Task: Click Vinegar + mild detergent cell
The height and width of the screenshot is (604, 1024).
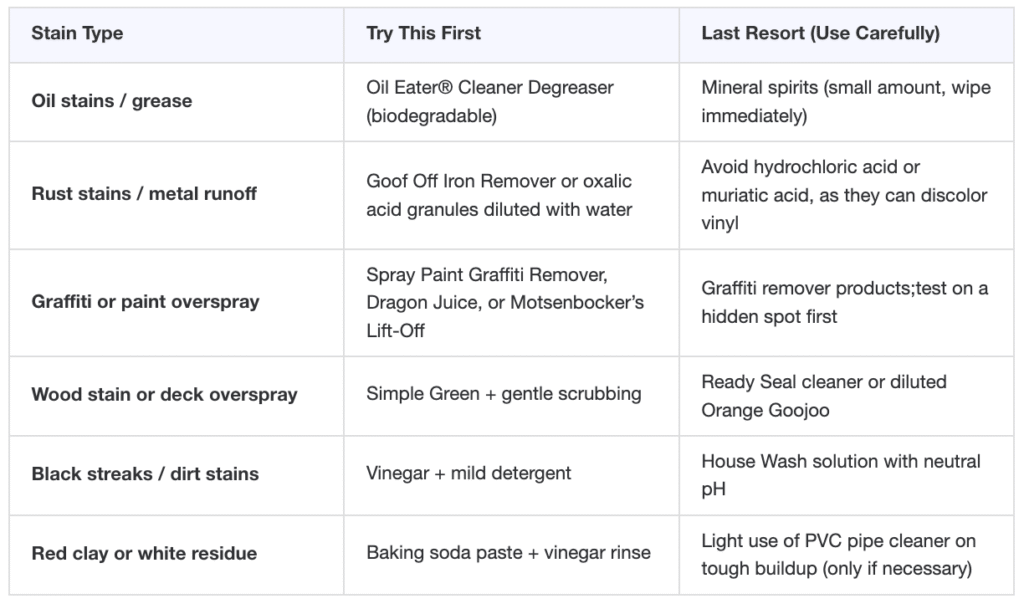Action: pyautogui.click(x=468, y=474)
